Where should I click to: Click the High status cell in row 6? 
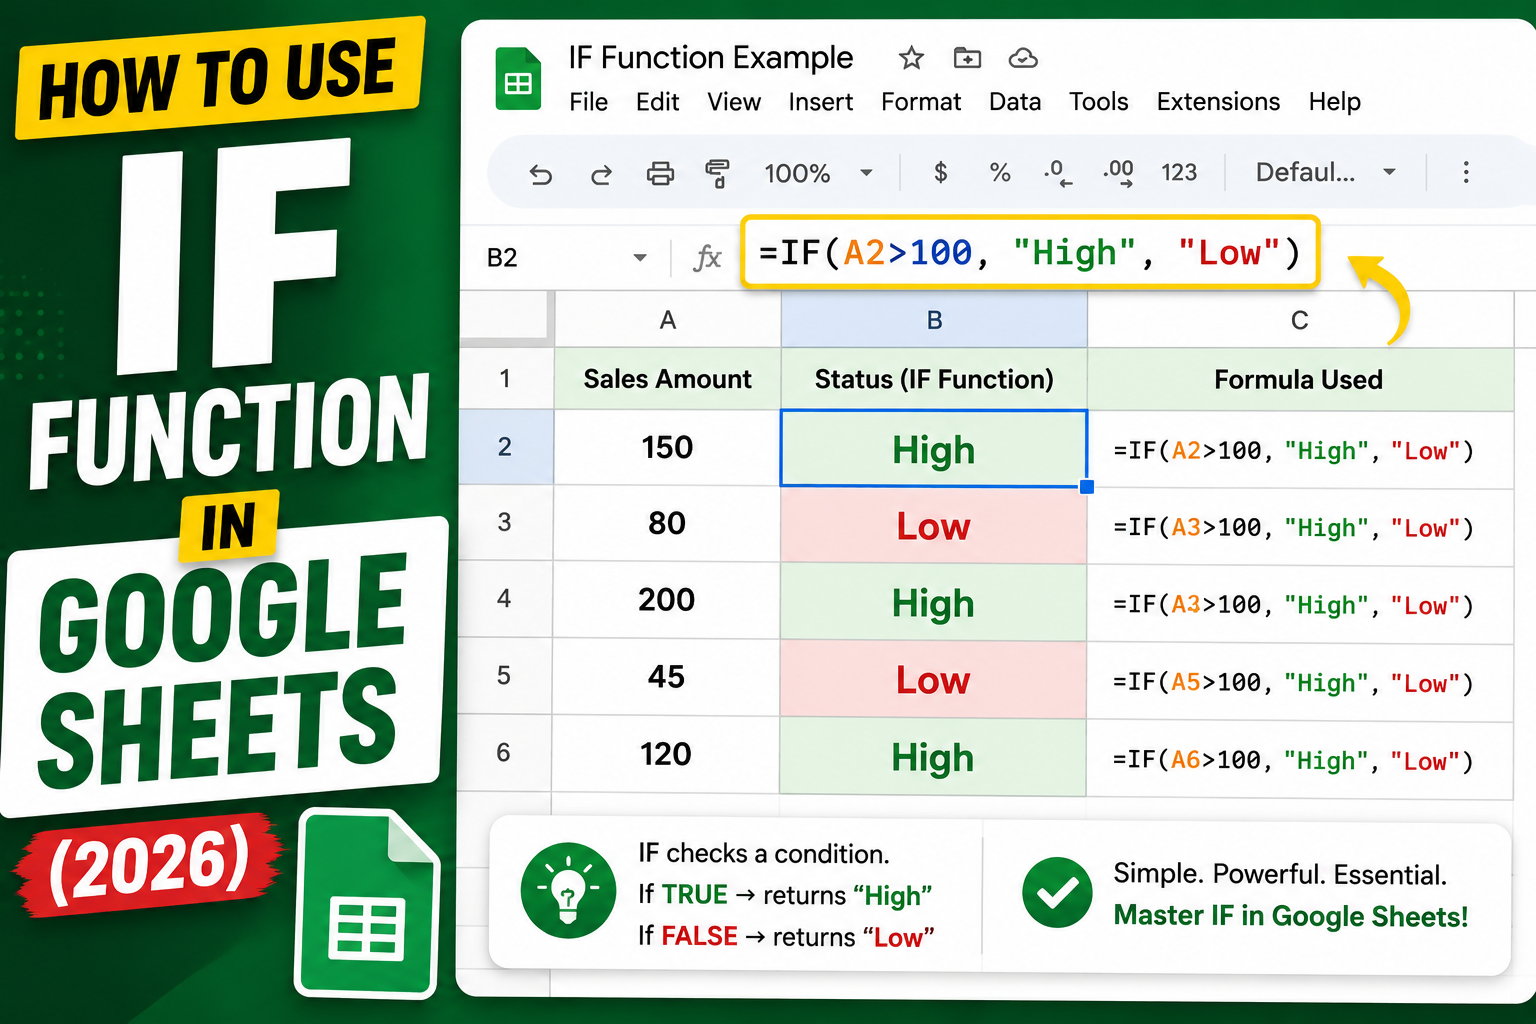tap(934, 757)
